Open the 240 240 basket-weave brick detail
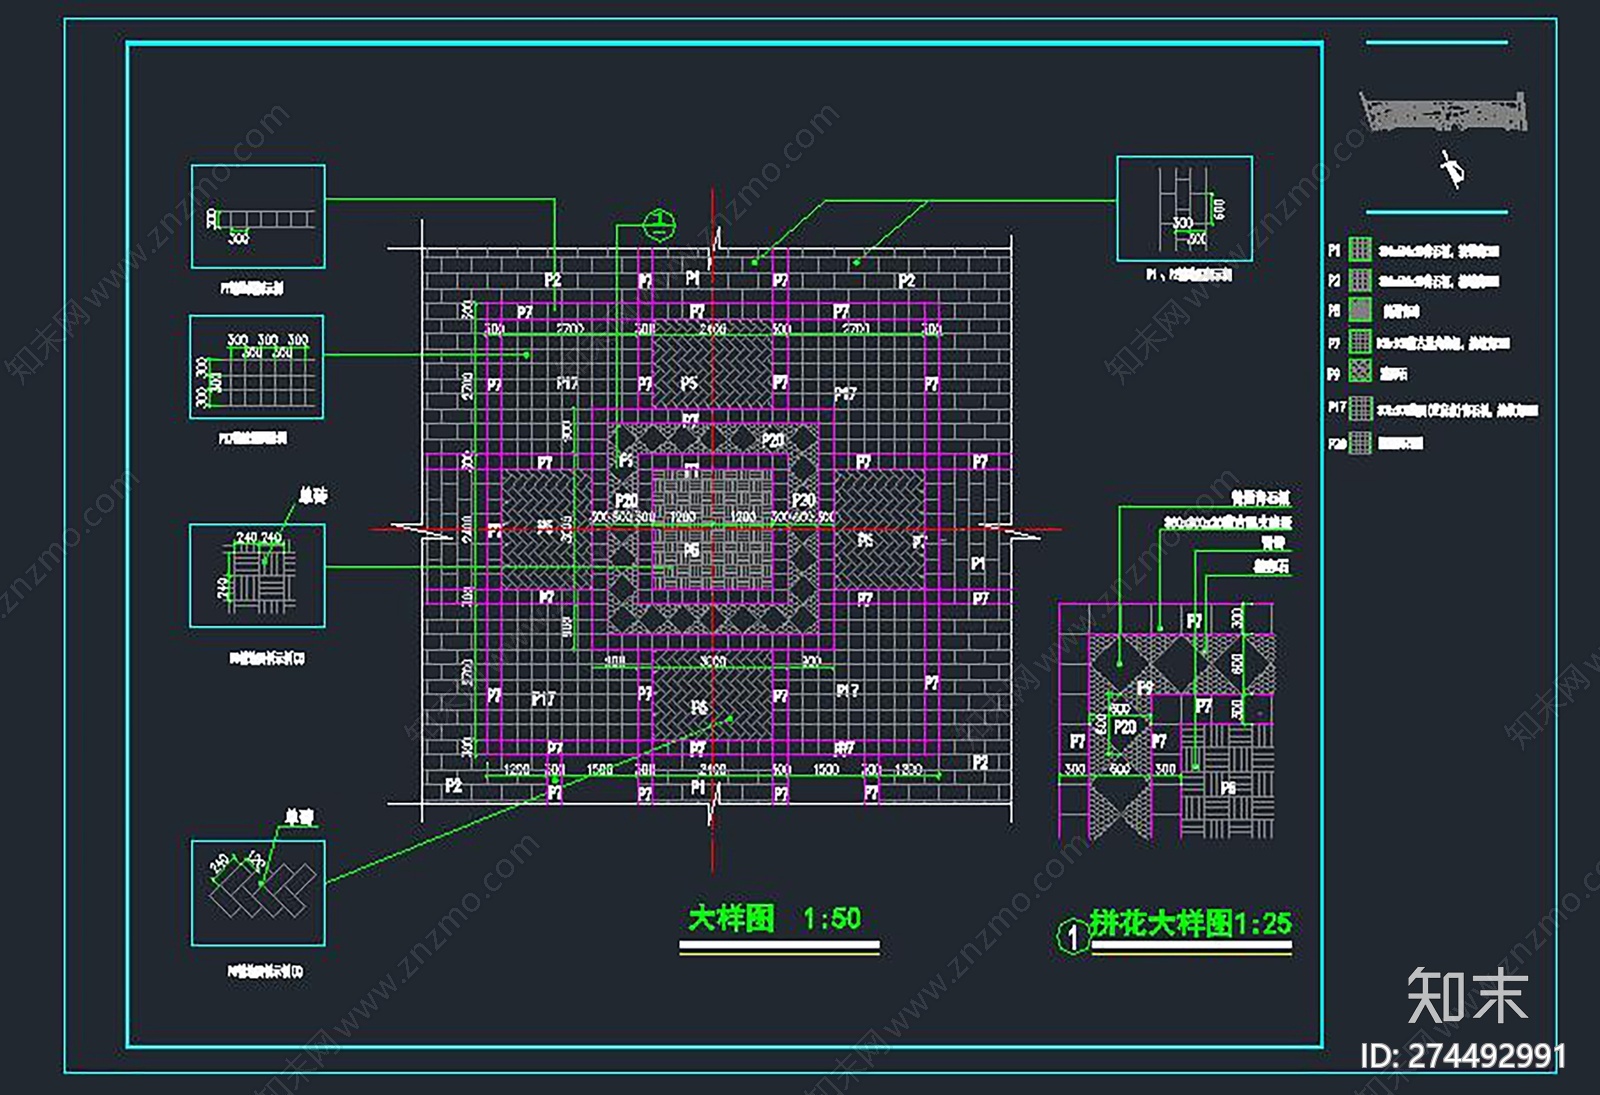 point(257,576)
